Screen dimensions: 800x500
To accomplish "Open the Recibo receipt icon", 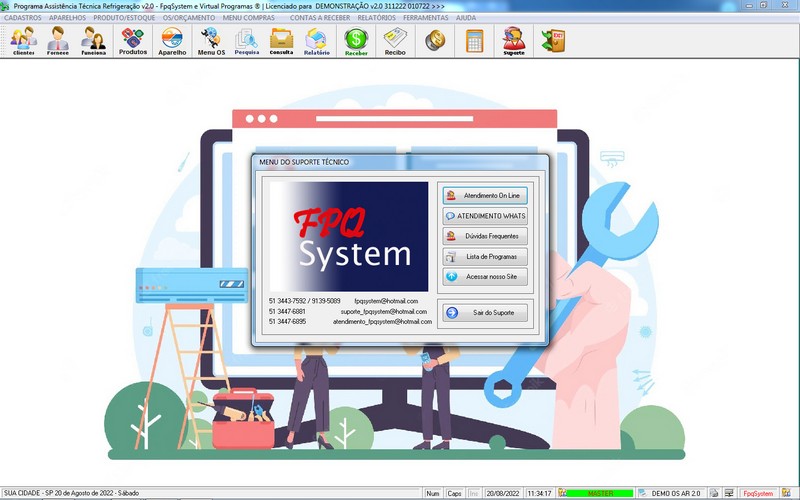I will click(x=395, y=41).
